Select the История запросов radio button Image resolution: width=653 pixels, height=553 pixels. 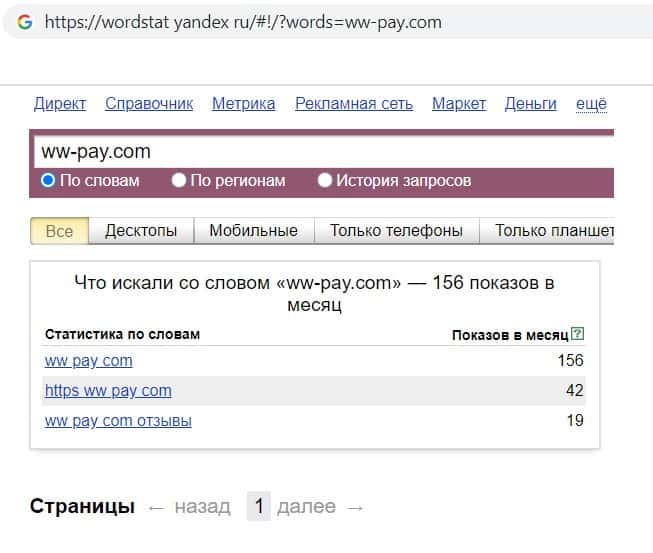[x=324, y=180]
